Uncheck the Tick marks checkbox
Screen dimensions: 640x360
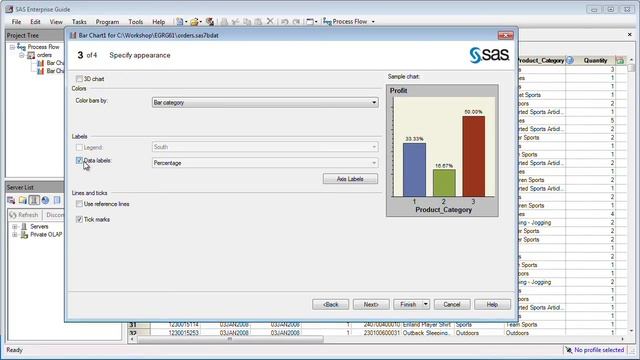(x=79, y=220)
